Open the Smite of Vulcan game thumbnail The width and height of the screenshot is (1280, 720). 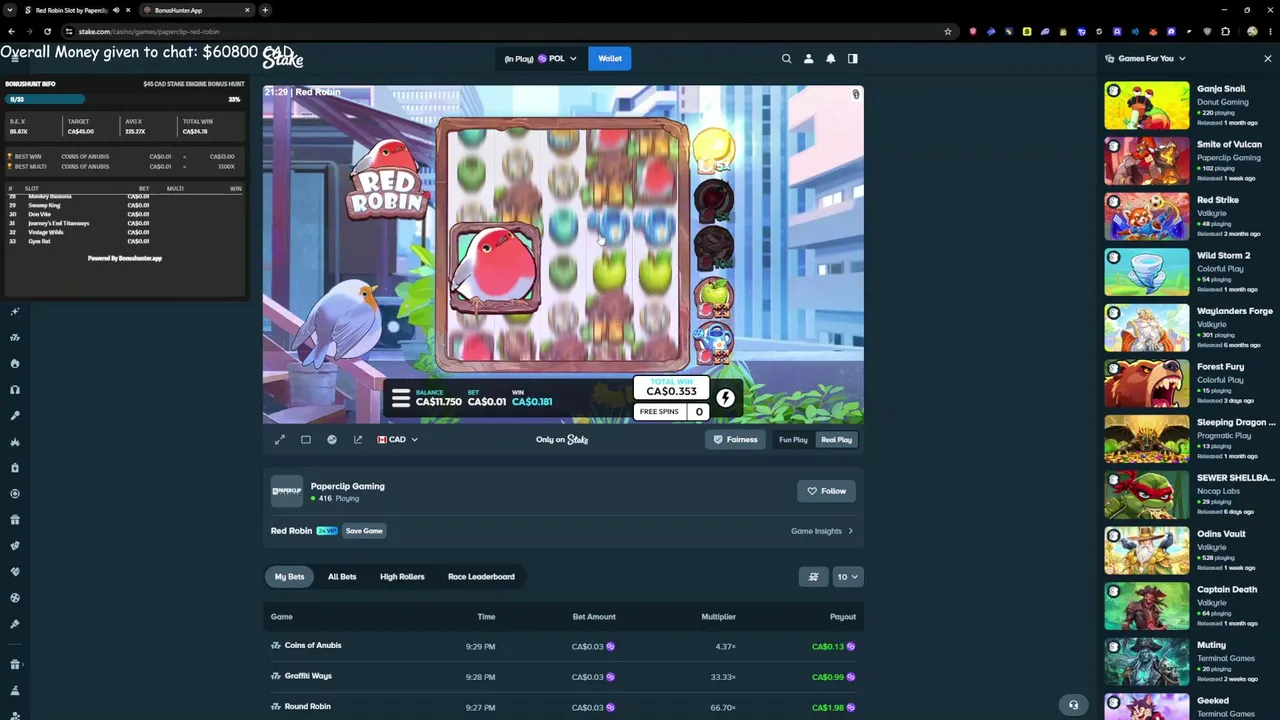coord(1147,161)
